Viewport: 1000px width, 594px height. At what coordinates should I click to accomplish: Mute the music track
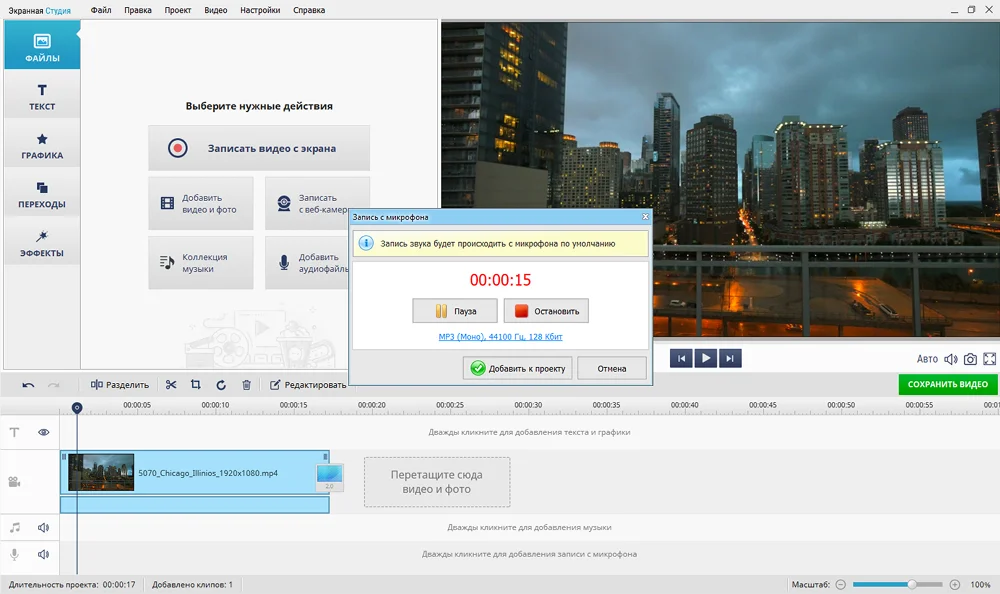(44, 527)
